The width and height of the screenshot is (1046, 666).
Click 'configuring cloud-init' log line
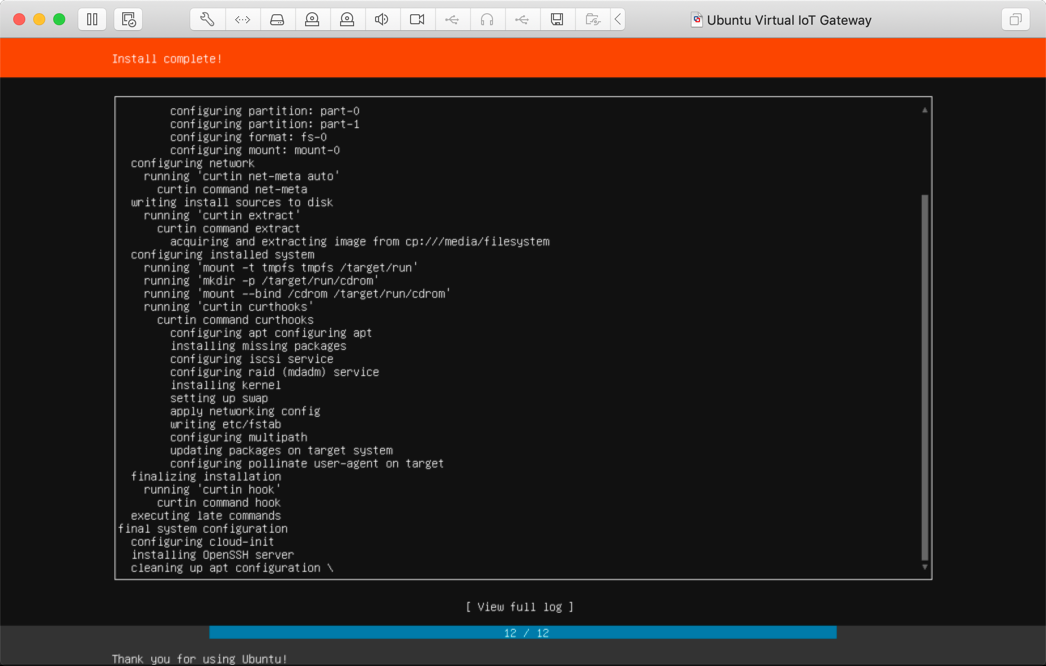click(x=202, y=541)
